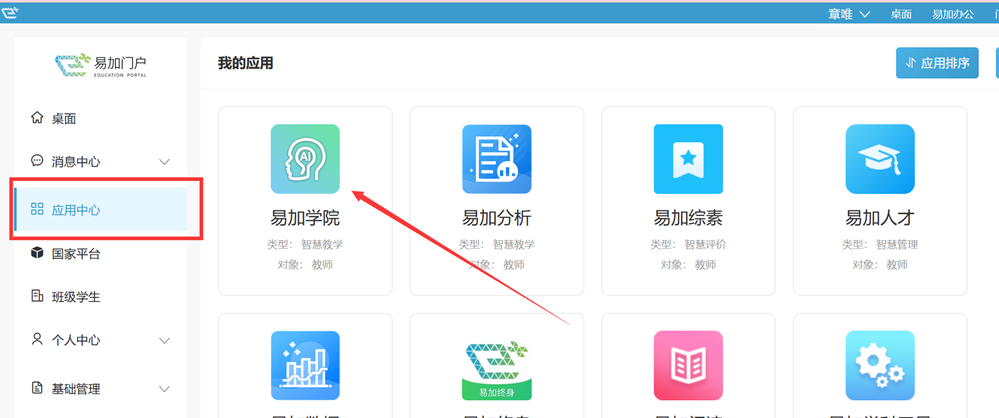
Task: Click the class icon beside 班级学生
Action: coord(37,296)
